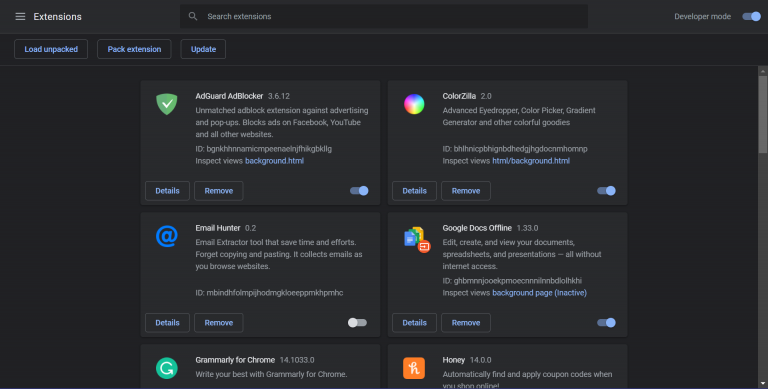The height and width of the screenshot is (389, 768).
Task: Click ColorZilla ID bhlhnicpbhignbdhedgjhgdocnmhomnp
Action: coord(515,148)
